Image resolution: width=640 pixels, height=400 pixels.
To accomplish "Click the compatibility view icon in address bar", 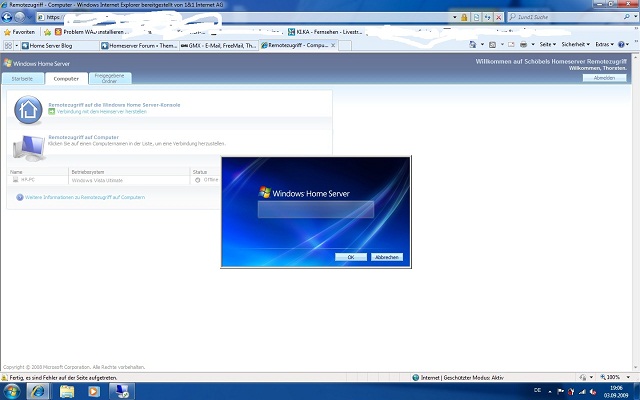I will [x=476, y=17].
